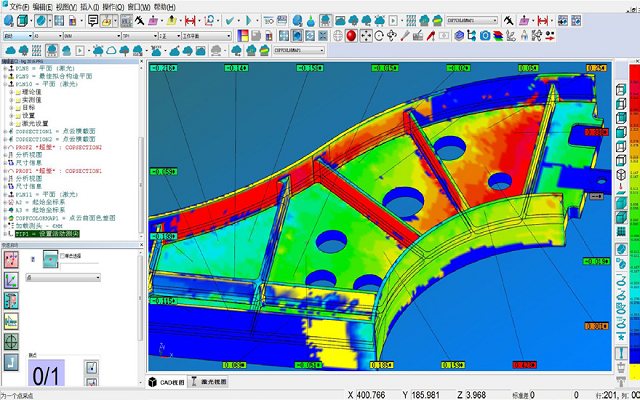Click the dotted grid pointcloud icon in third toolbar
640x400 pixels.
[x=37, y=51]
